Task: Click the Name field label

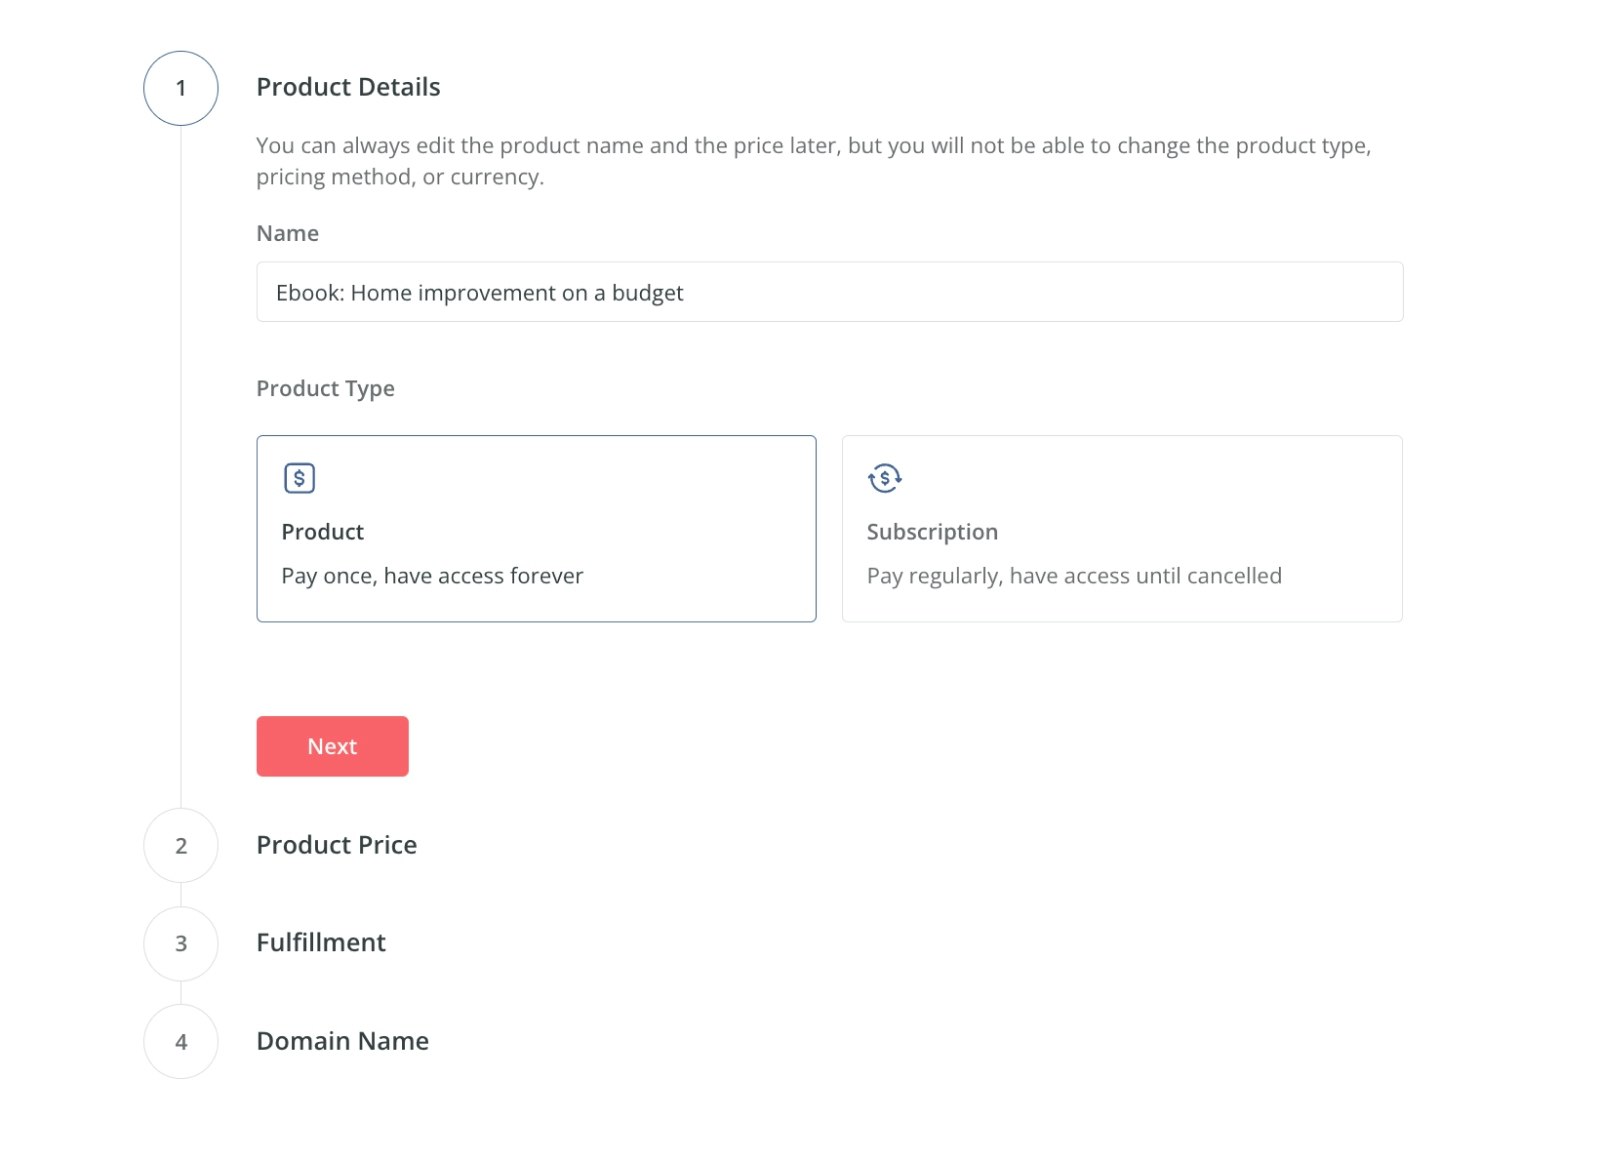Action: (287, 233)
